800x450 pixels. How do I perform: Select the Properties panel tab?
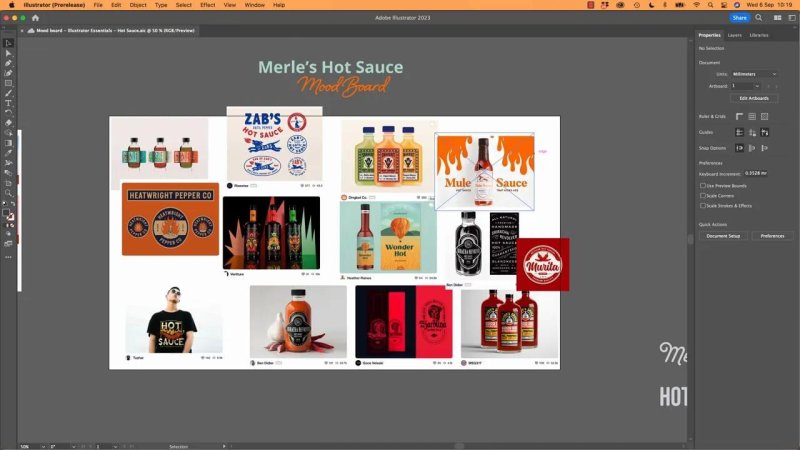tap(709, 35)
